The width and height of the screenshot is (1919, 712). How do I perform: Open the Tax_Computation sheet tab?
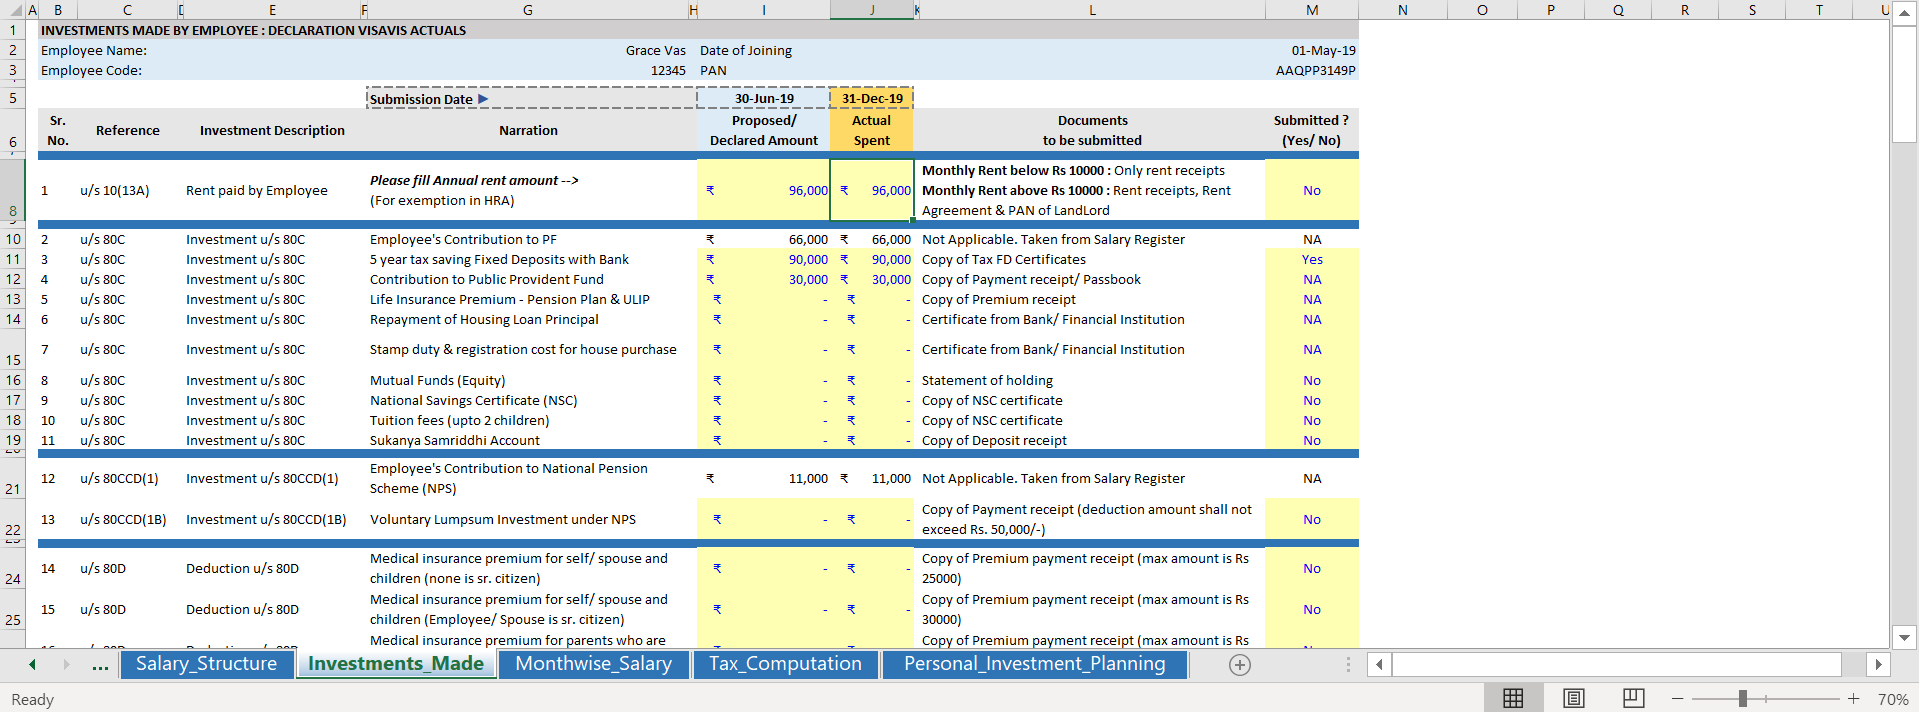pos(785,664)
